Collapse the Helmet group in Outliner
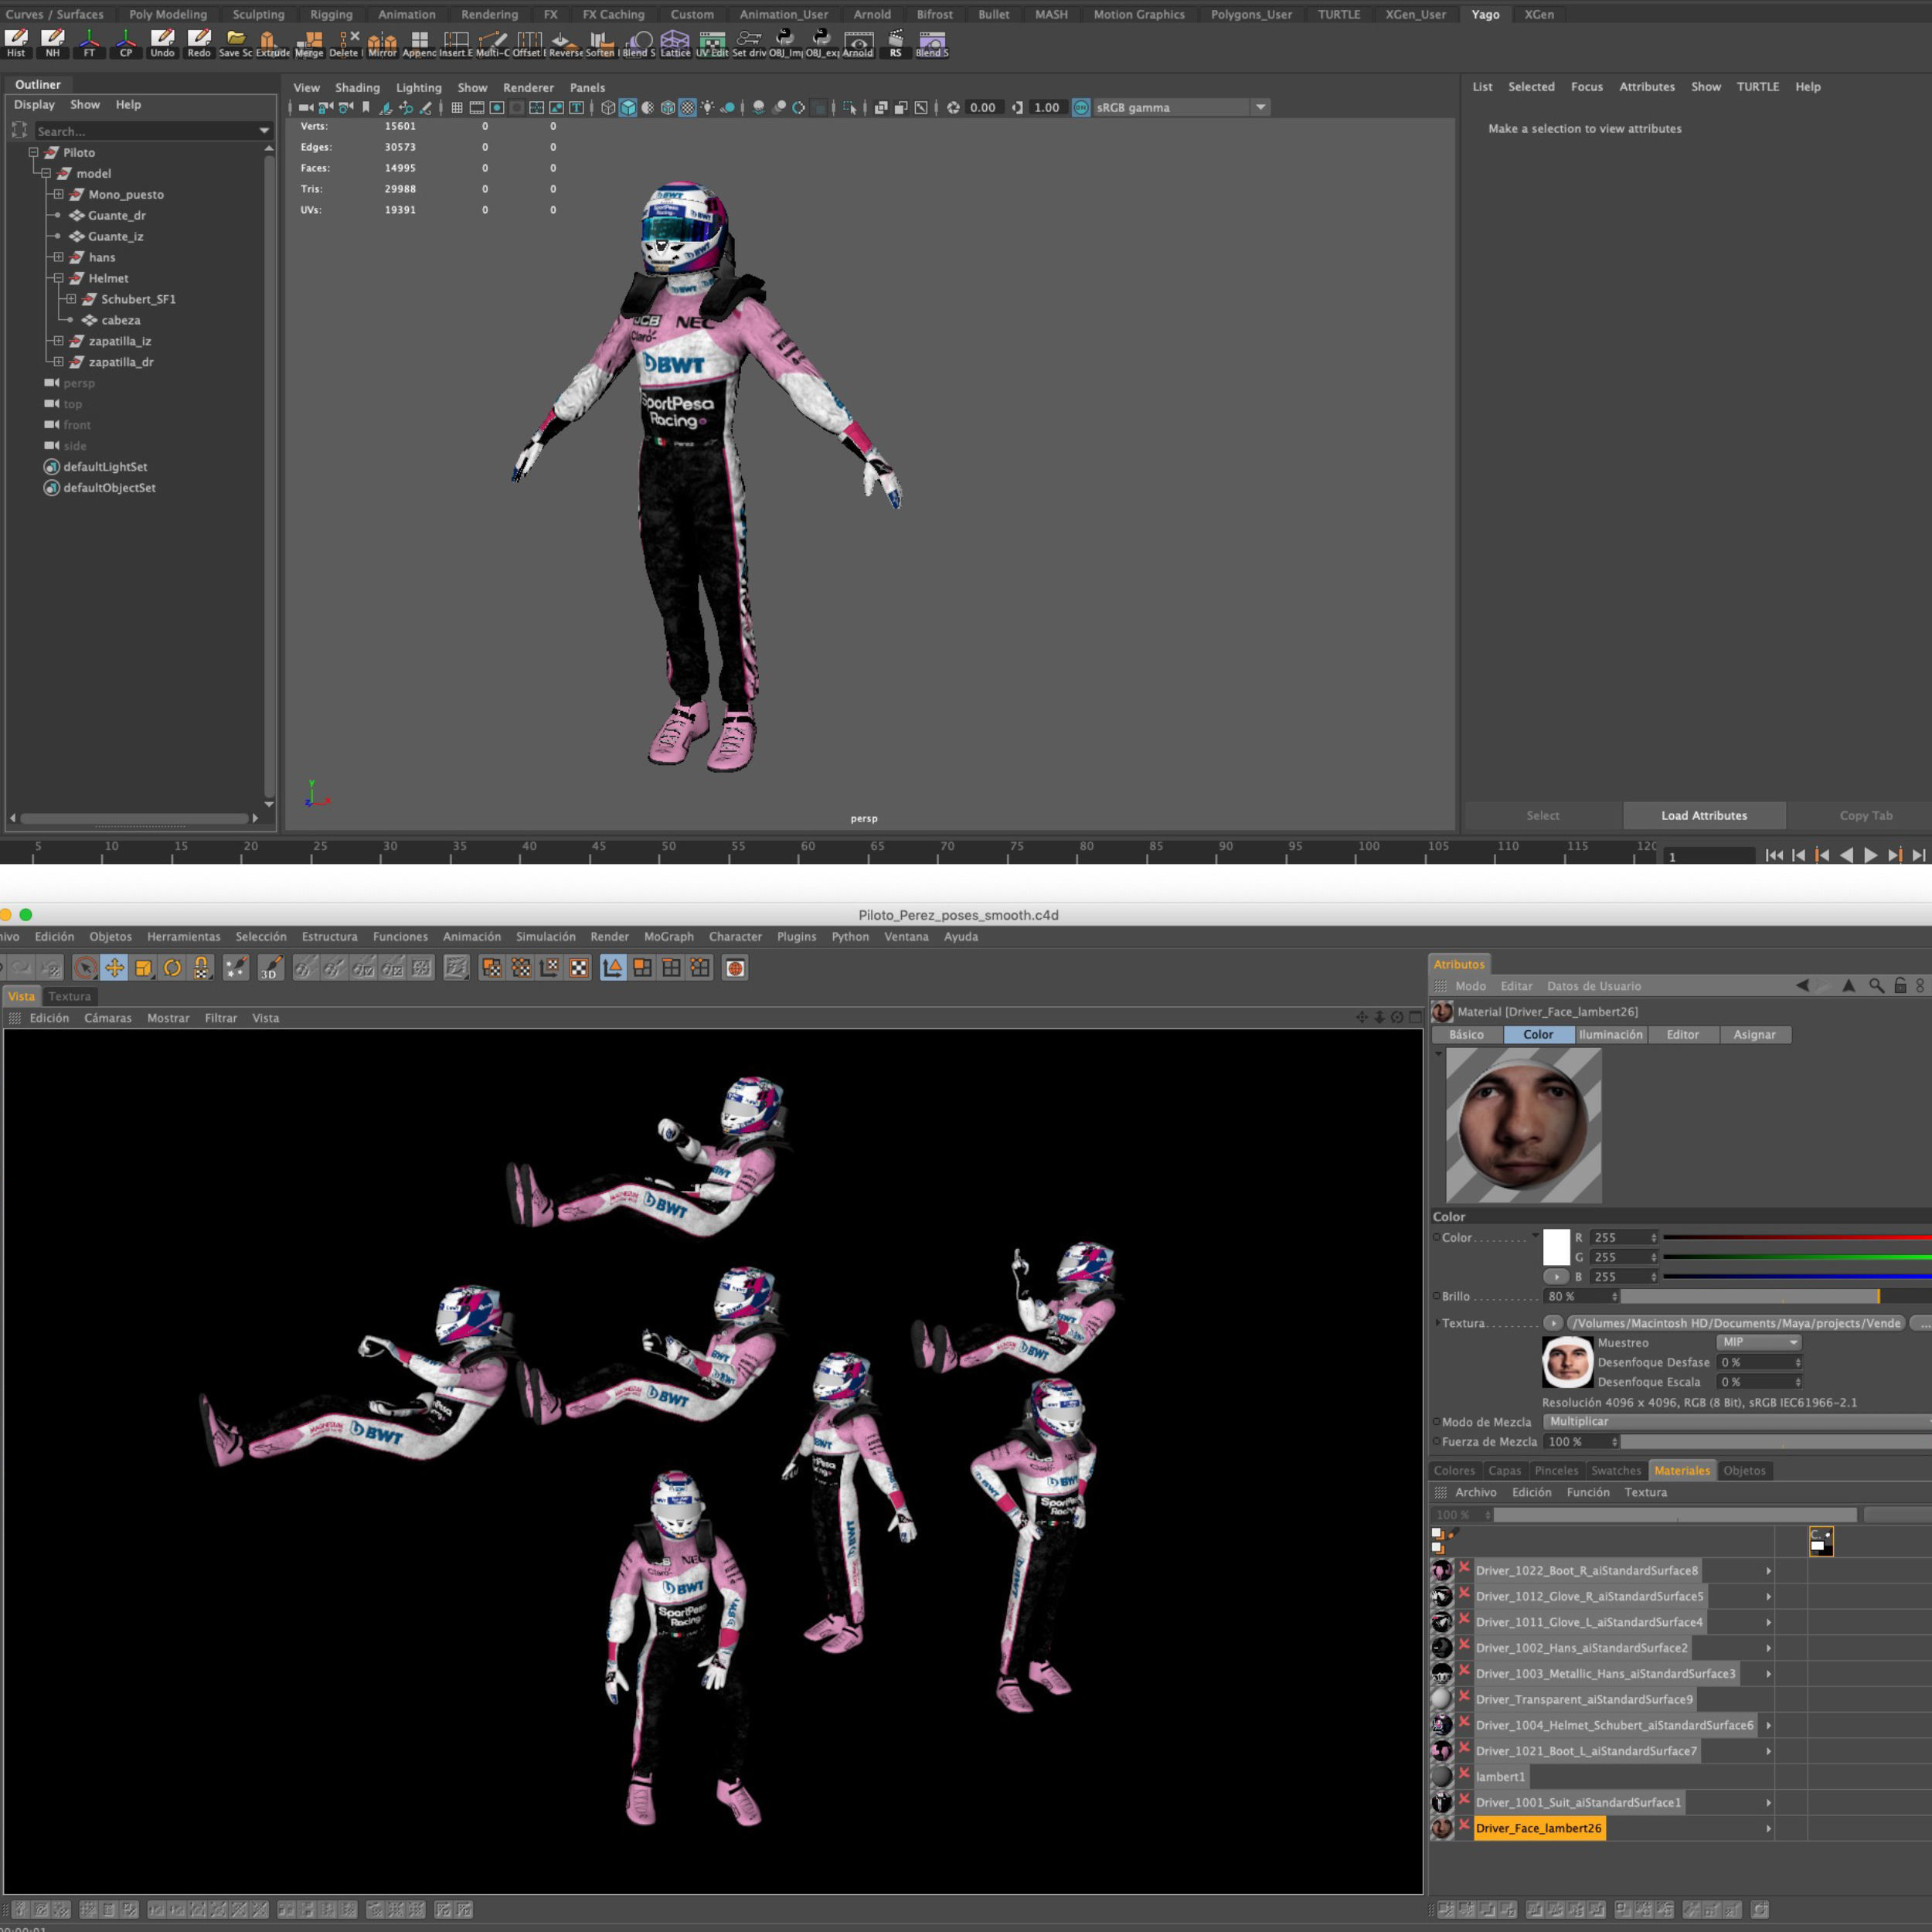This screenshot has width=1932, height=1932. point(58,278)
